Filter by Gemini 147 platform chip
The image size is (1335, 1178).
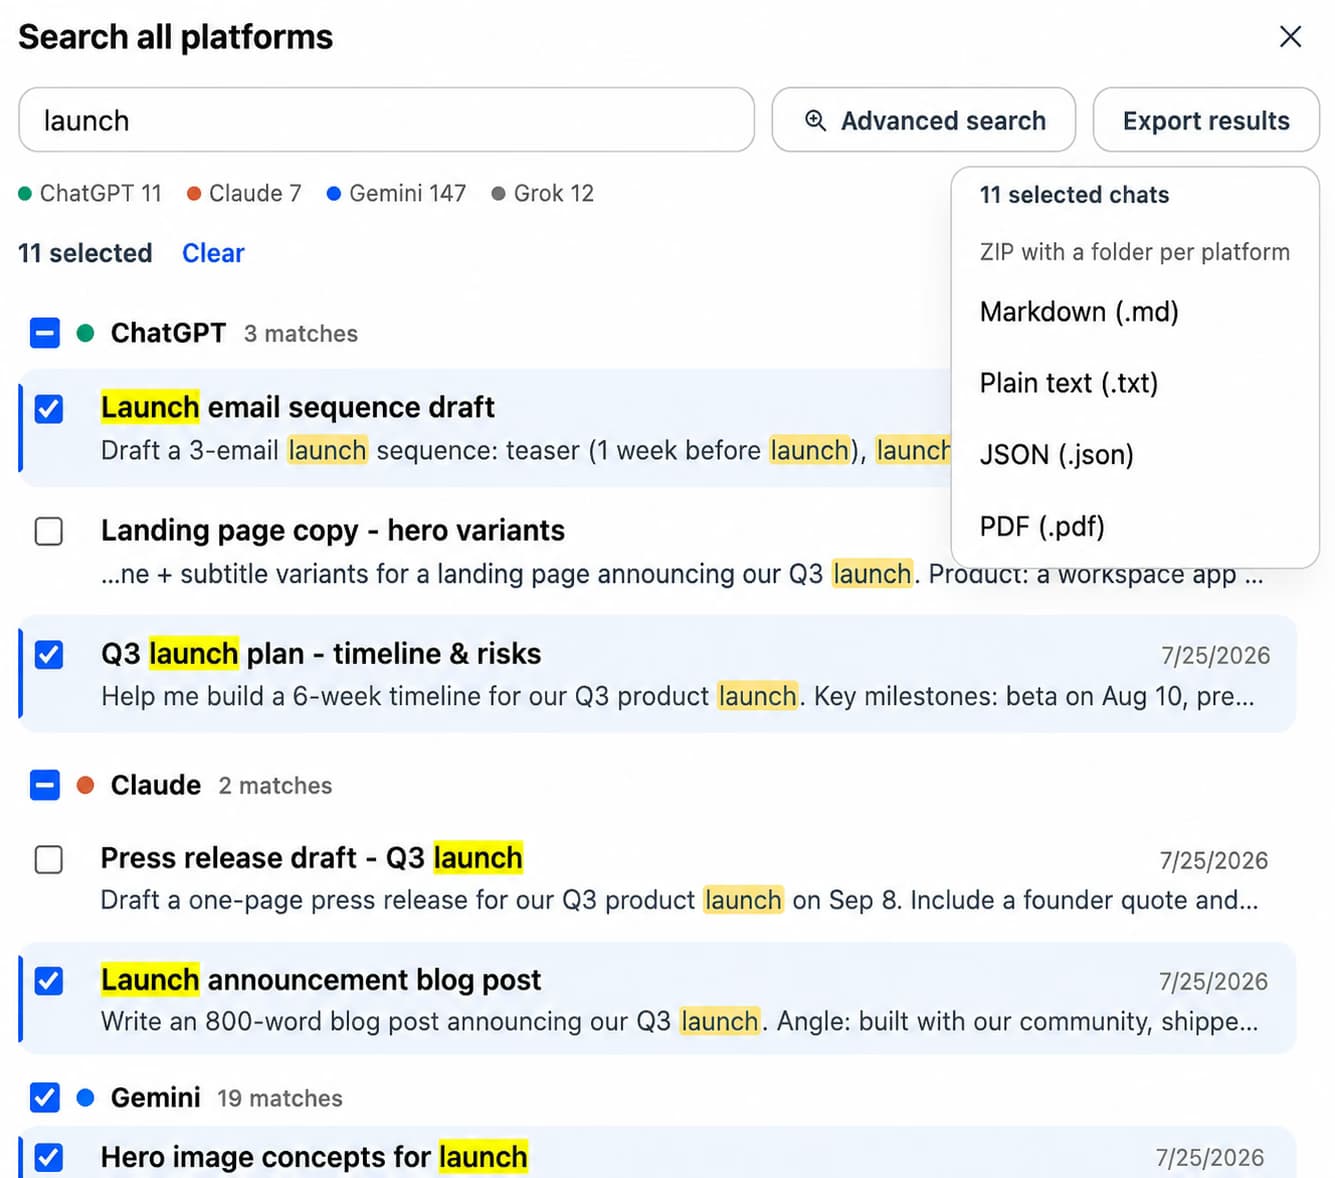397,193
